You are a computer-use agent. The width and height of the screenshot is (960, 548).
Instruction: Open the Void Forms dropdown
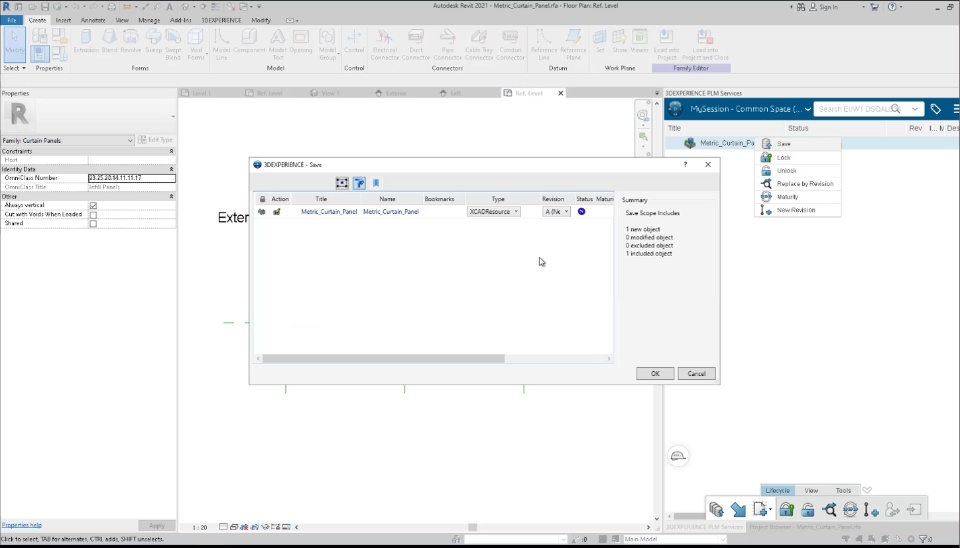click(196, 44)
